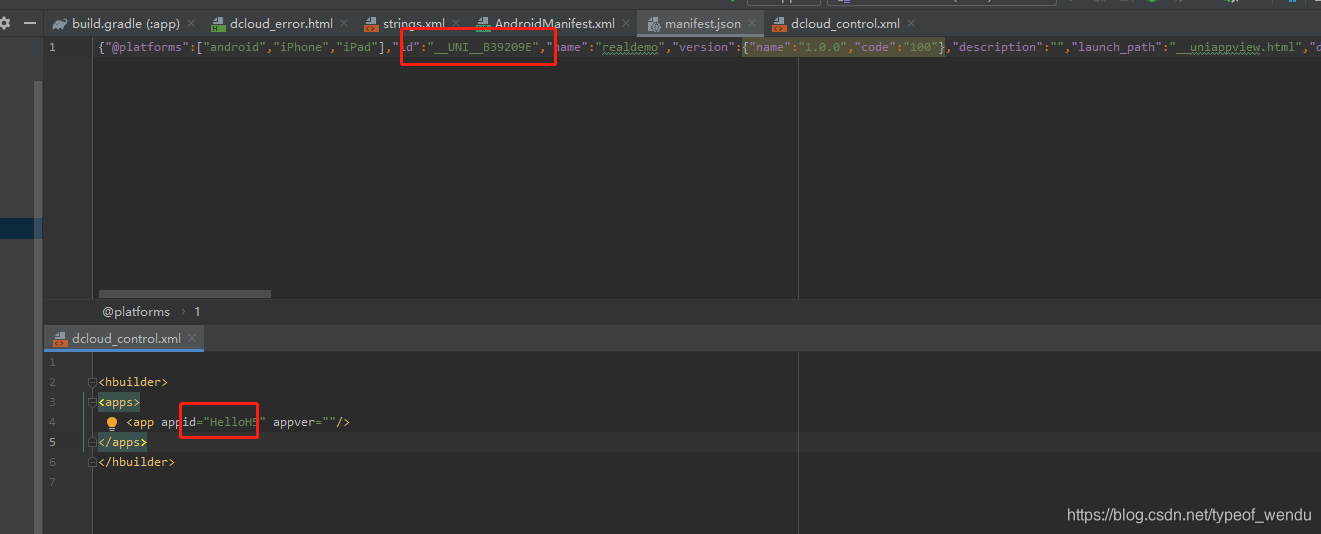
Task: Click the horizontal scrollbar of manifest.json editor
Action: coord(184,294)
